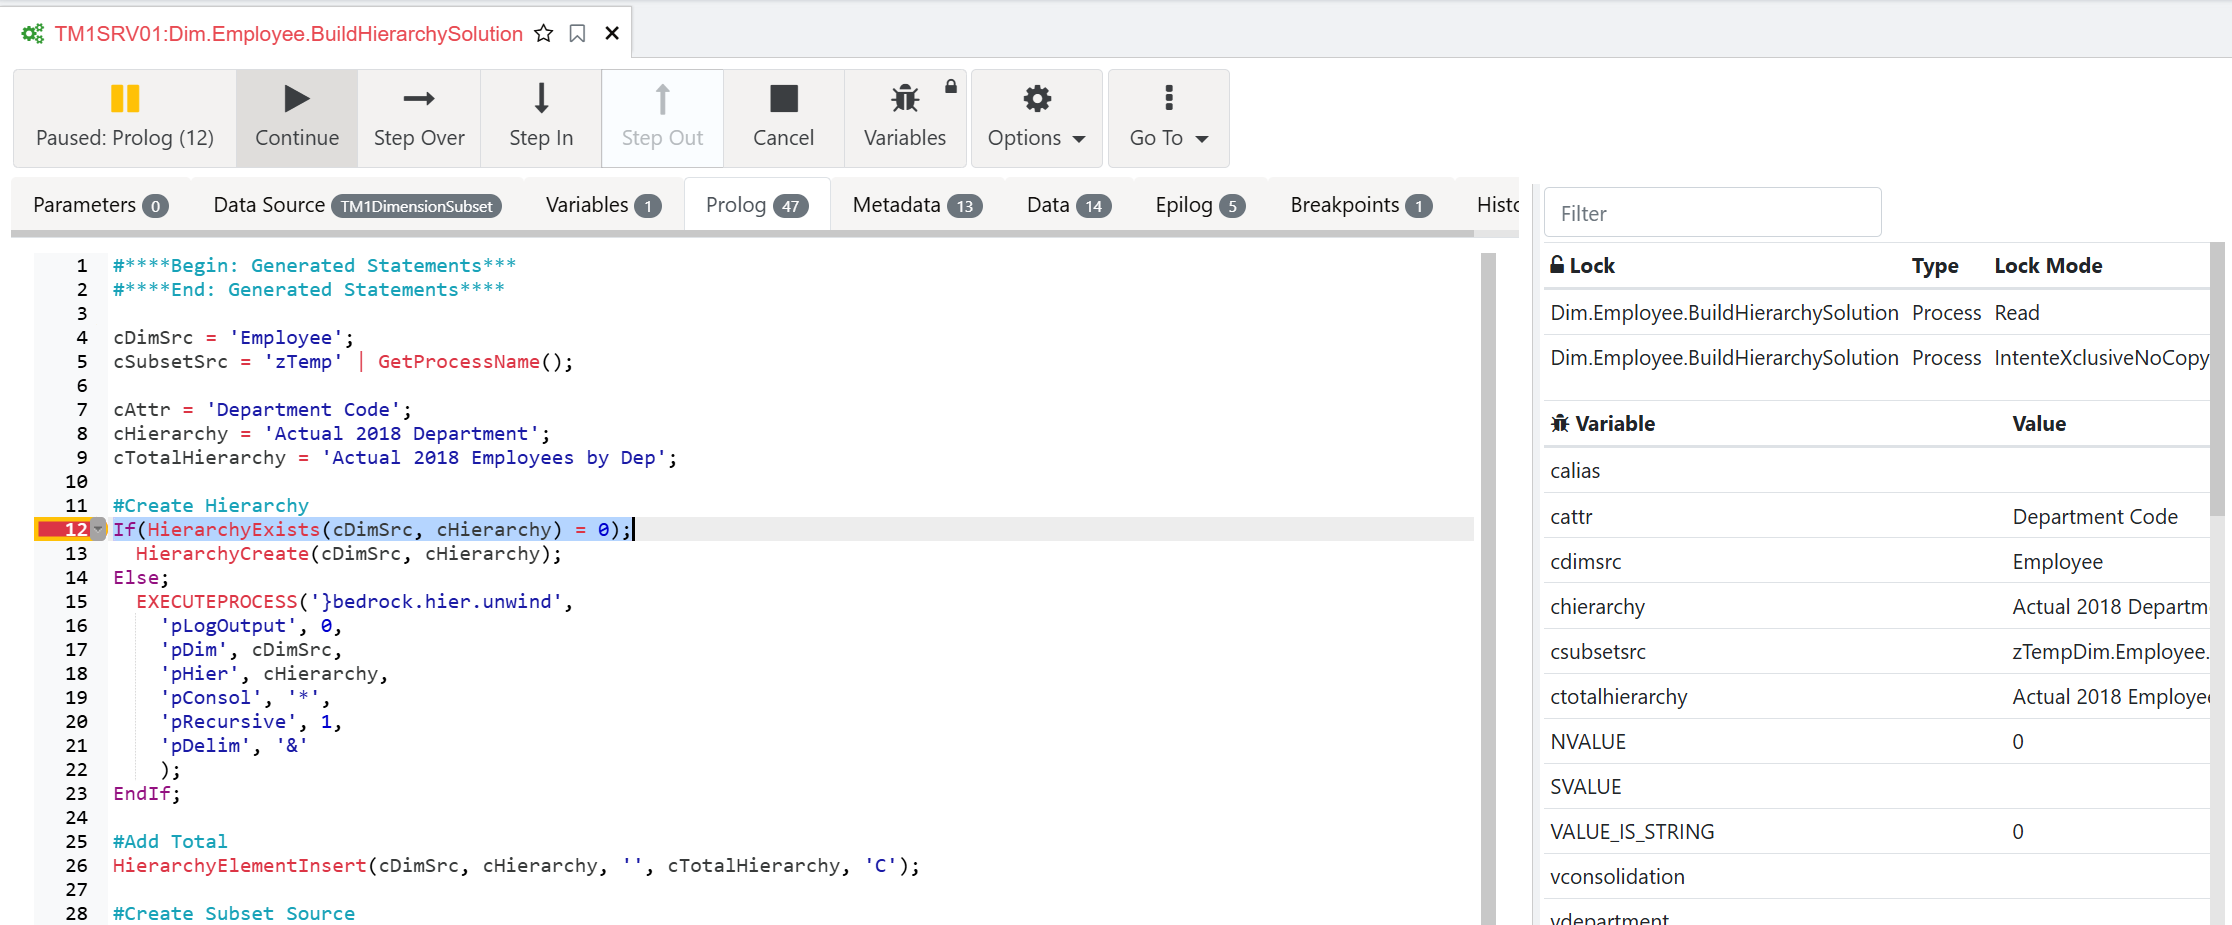Viewport: 2232px width, 925px height.
Task: Click the Lock Mode column header
Action: [2048, 265]
